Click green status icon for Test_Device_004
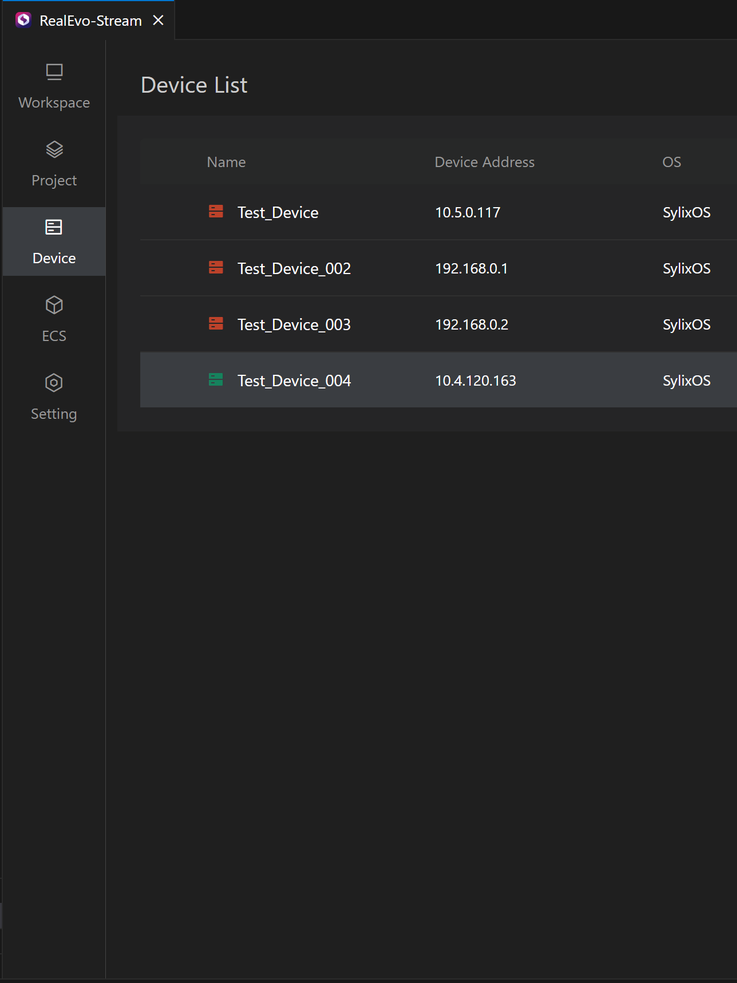The height and width of the screenshot is (983, 737). point(216,380)
